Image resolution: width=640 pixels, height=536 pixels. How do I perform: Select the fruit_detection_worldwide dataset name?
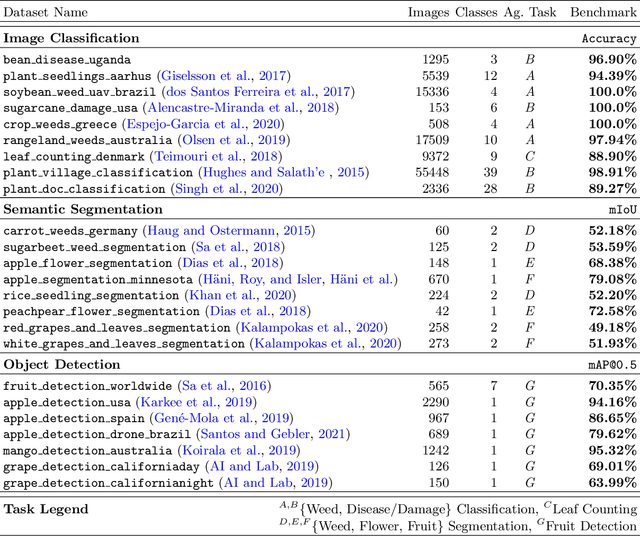[x=87, y=386]
